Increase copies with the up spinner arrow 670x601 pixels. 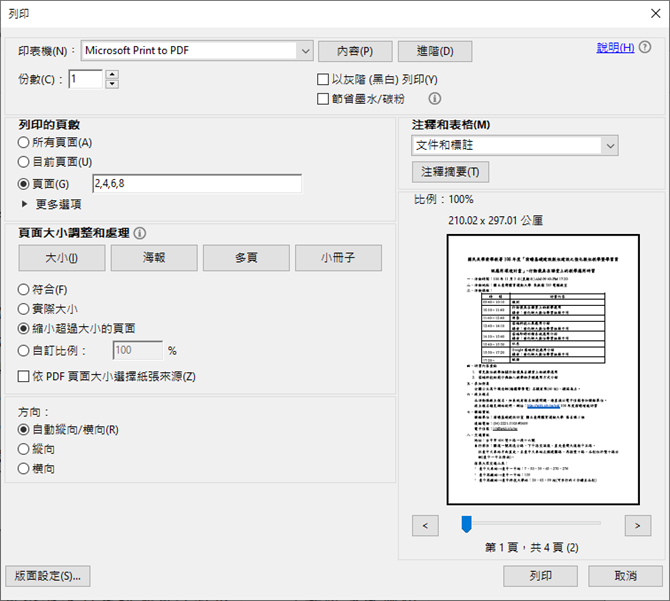112,74
